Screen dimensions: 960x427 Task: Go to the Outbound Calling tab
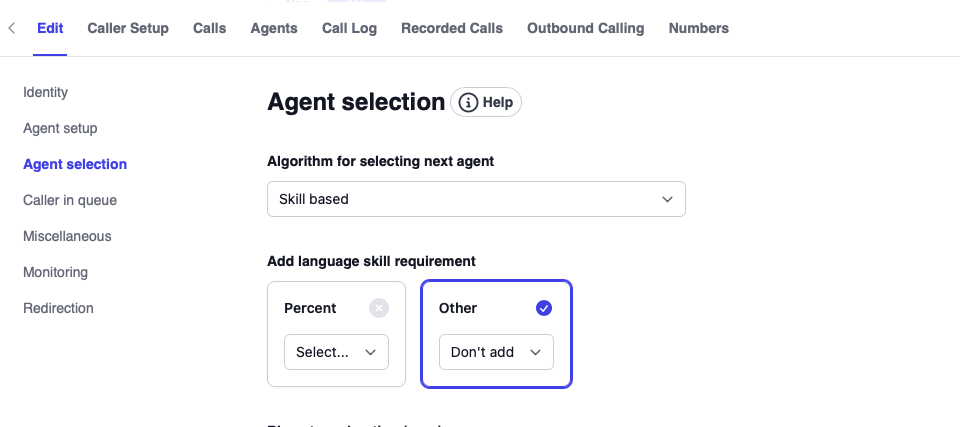coord(585,28)
